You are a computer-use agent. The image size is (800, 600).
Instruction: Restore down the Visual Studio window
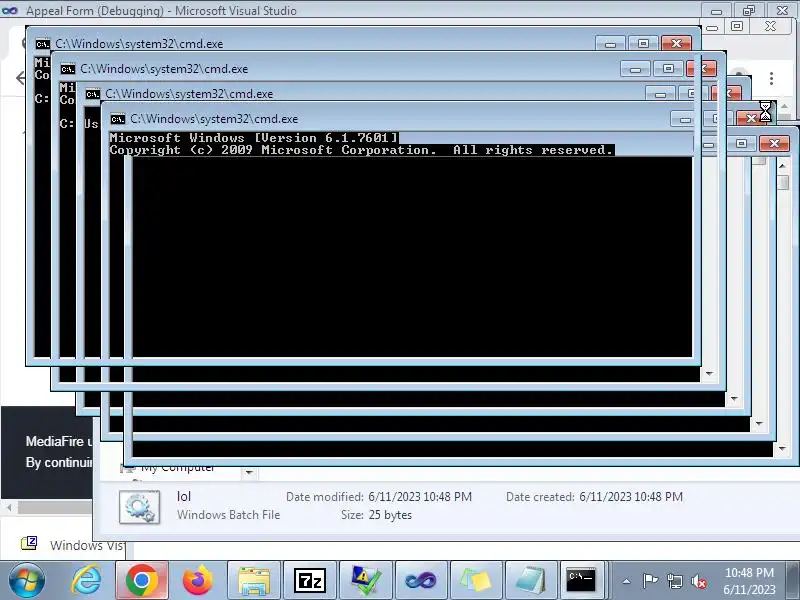coord(749,11)
